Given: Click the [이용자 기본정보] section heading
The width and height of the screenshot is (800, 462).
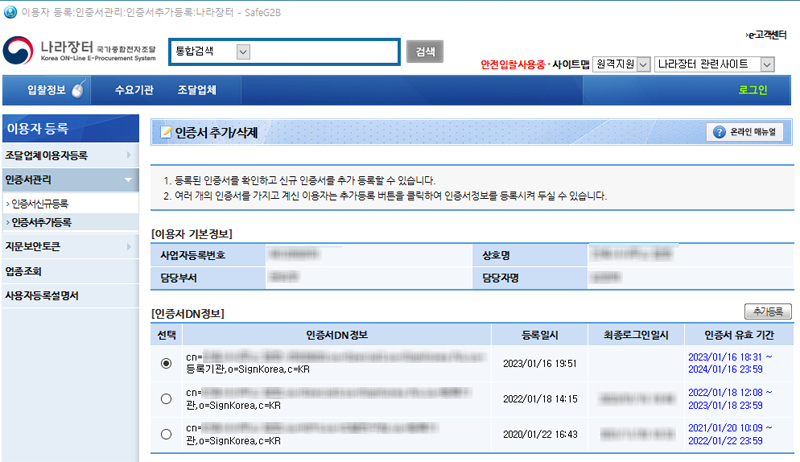Looking at the screenshot, I should click(192, 234).
